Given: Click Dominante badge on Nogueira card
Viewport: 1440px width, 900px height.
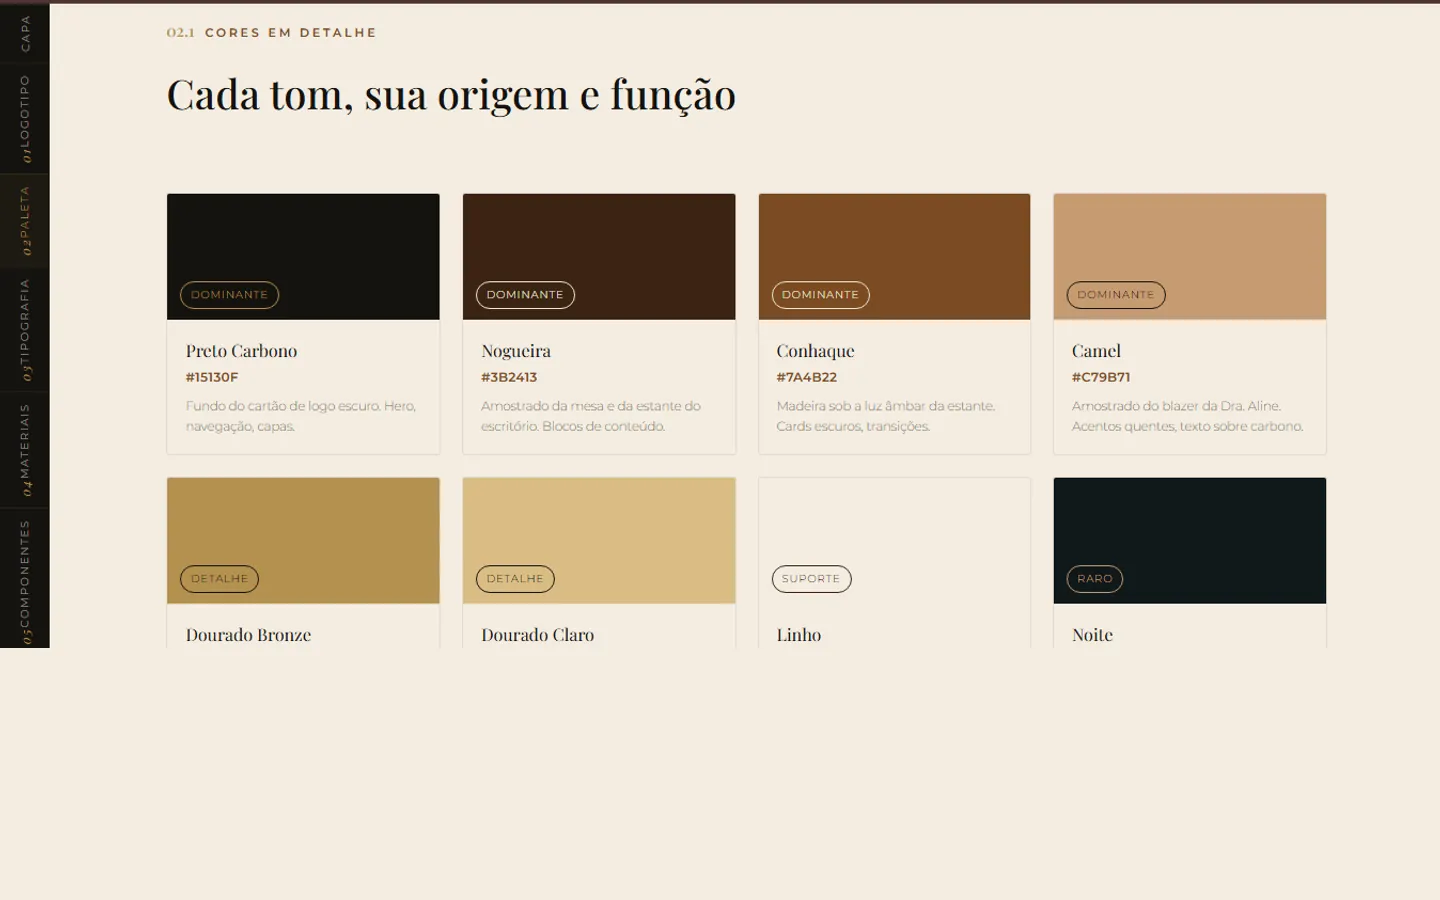Looking at the screenshot, I should 525,295.
